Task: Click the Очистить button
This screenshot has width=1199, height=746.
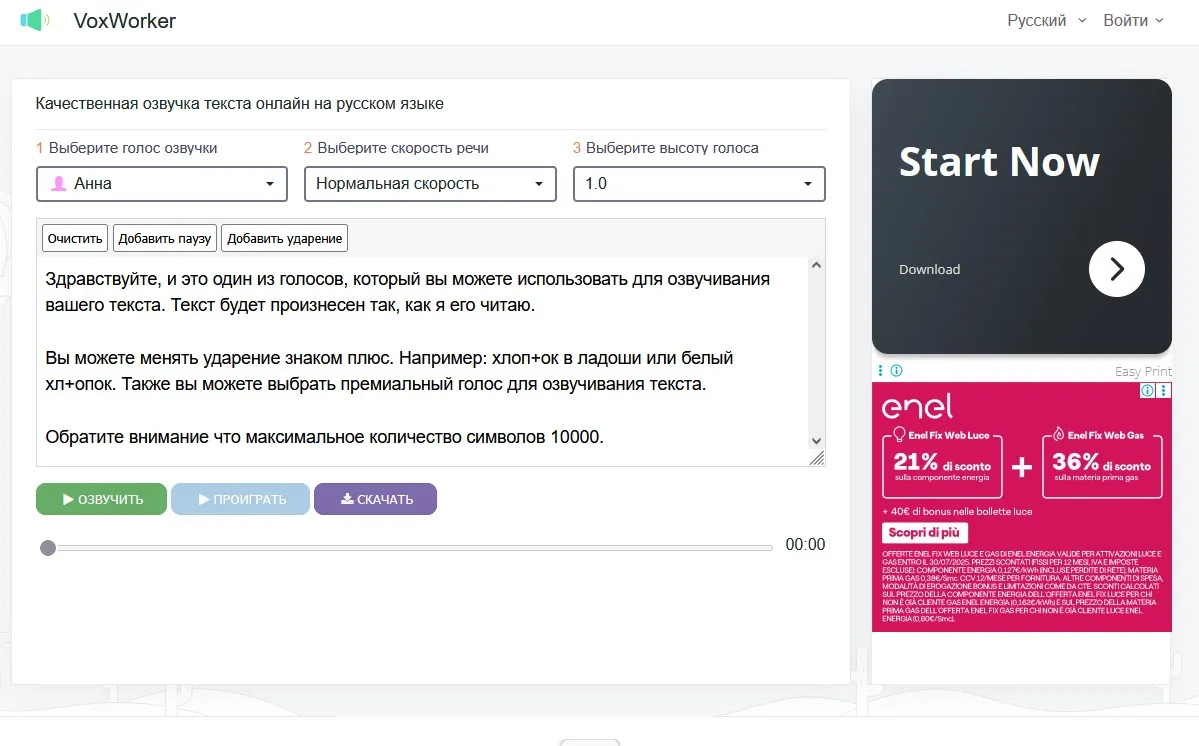Action: (x=75, y=238)
